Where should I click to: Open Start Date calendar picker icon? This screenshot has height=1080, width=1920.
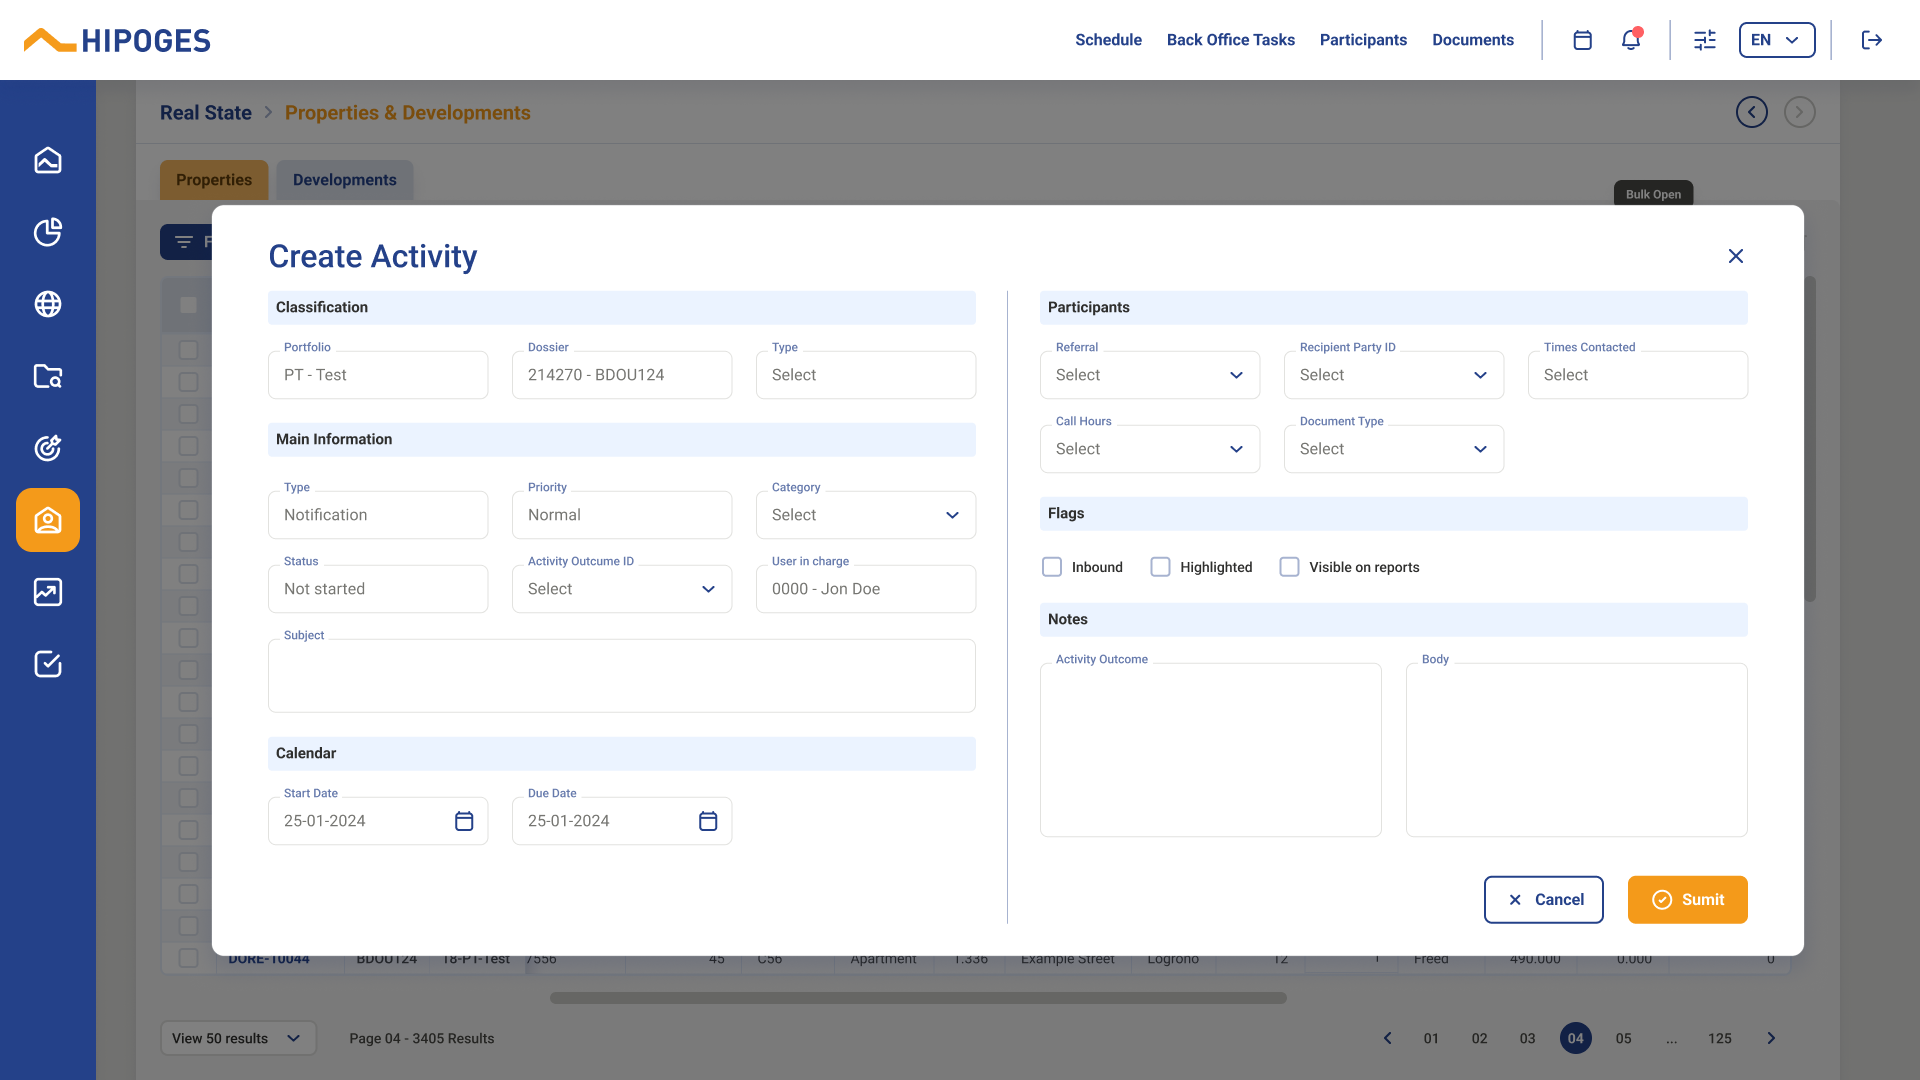[464, 821]
